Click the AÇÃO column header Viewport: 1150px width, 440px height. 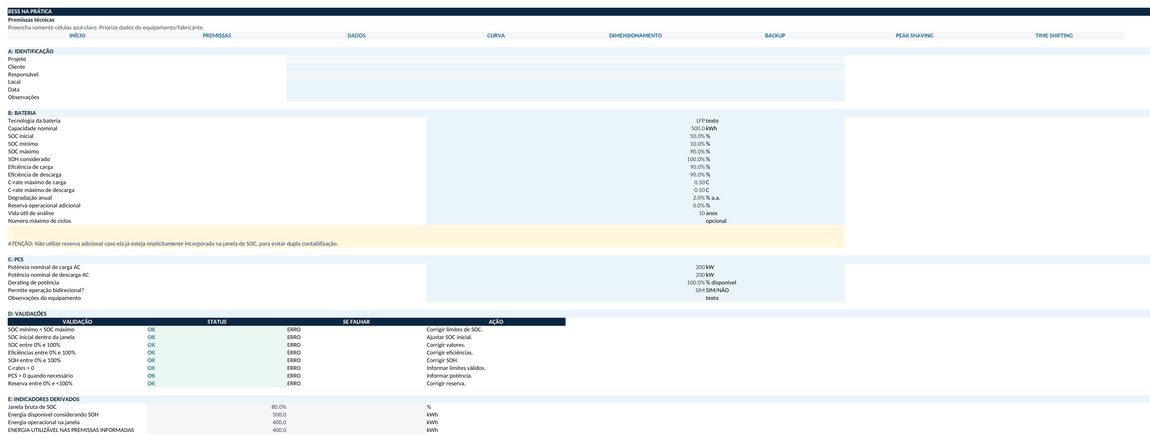click(496, 322)
